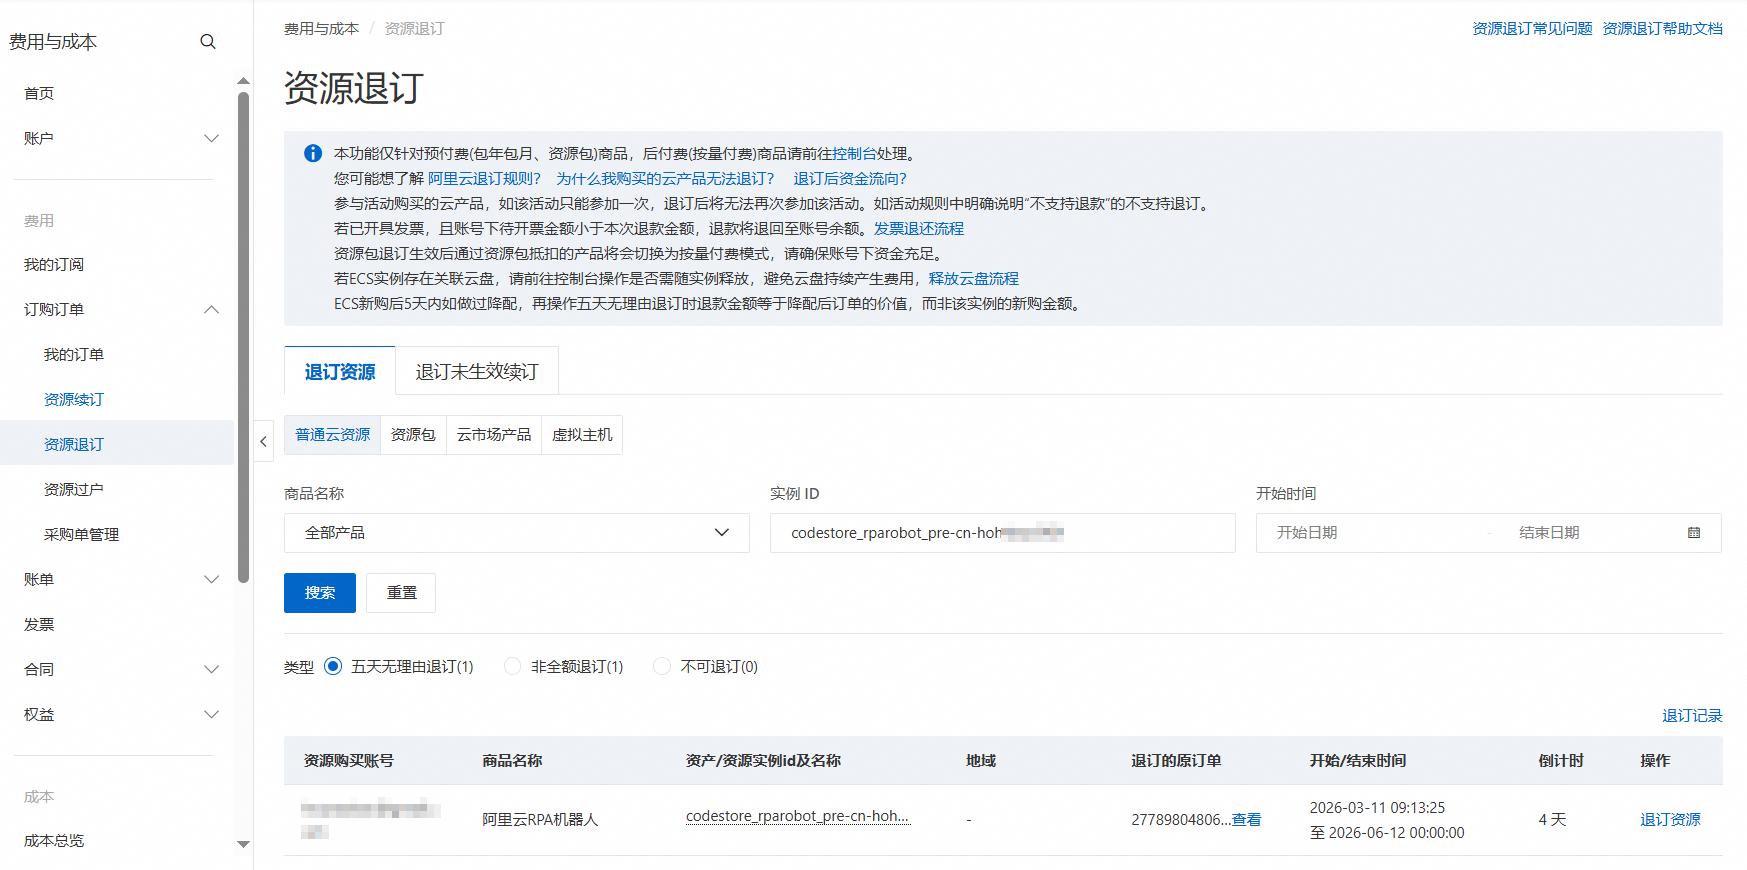Select 虚拟主机 sub-tab
This screenshot has width=1747, height=870.
(x=582, y=435)
